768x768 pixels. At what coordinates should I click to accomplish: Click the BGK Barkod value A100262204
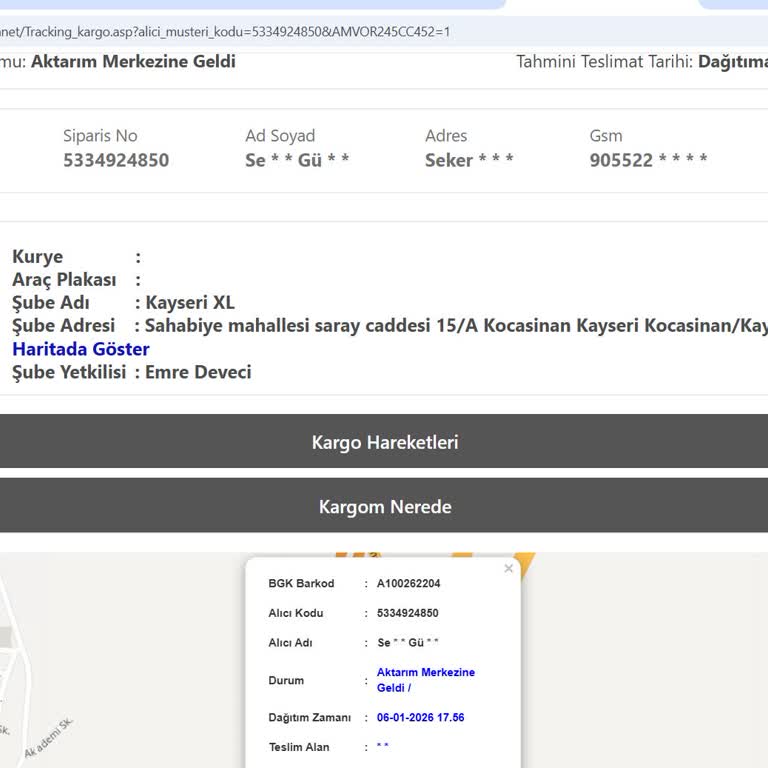tap(408, 584)
